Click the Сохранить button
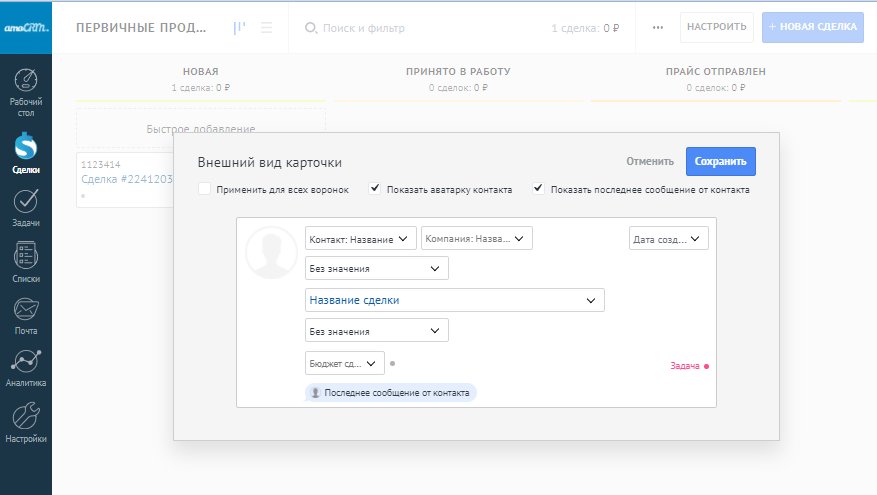This screenshot has height=495, width=877. tap(720, 161)
